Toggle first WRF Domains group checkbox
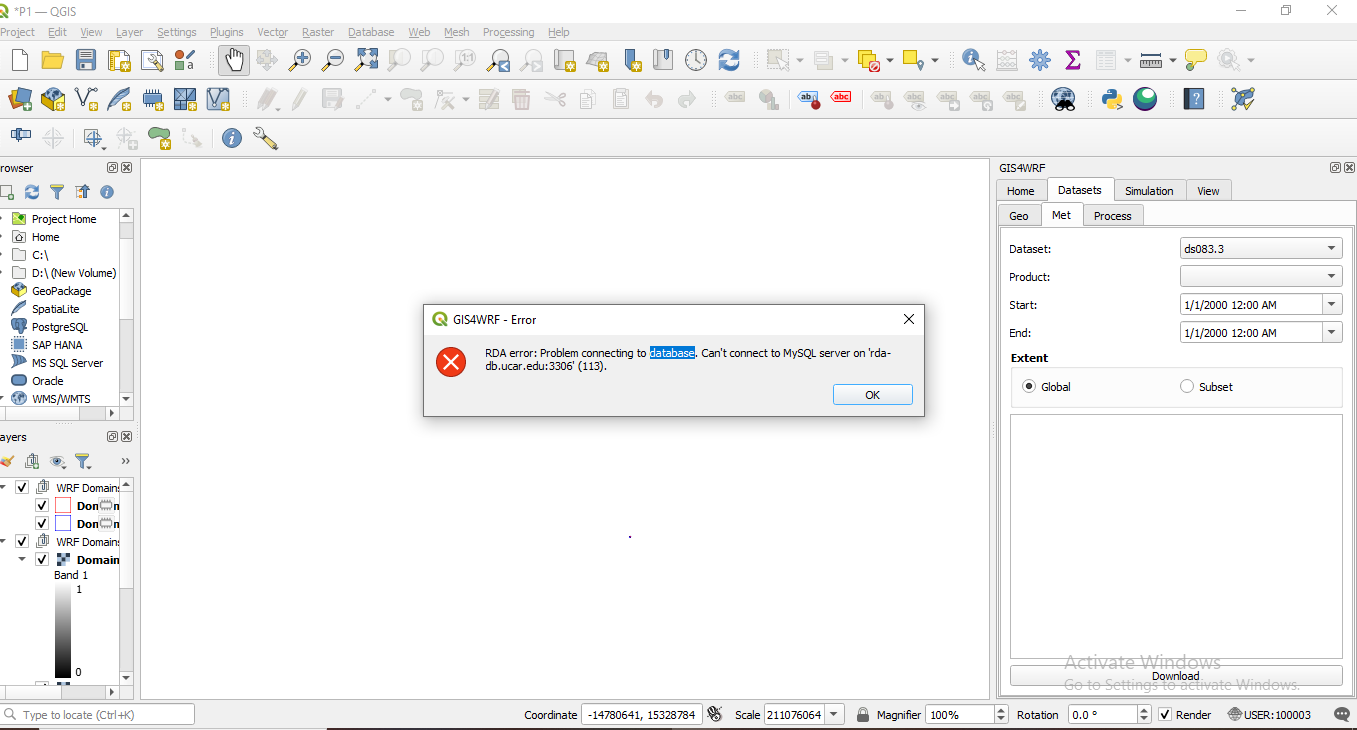The image size is (1357, 730). (22, 488)
